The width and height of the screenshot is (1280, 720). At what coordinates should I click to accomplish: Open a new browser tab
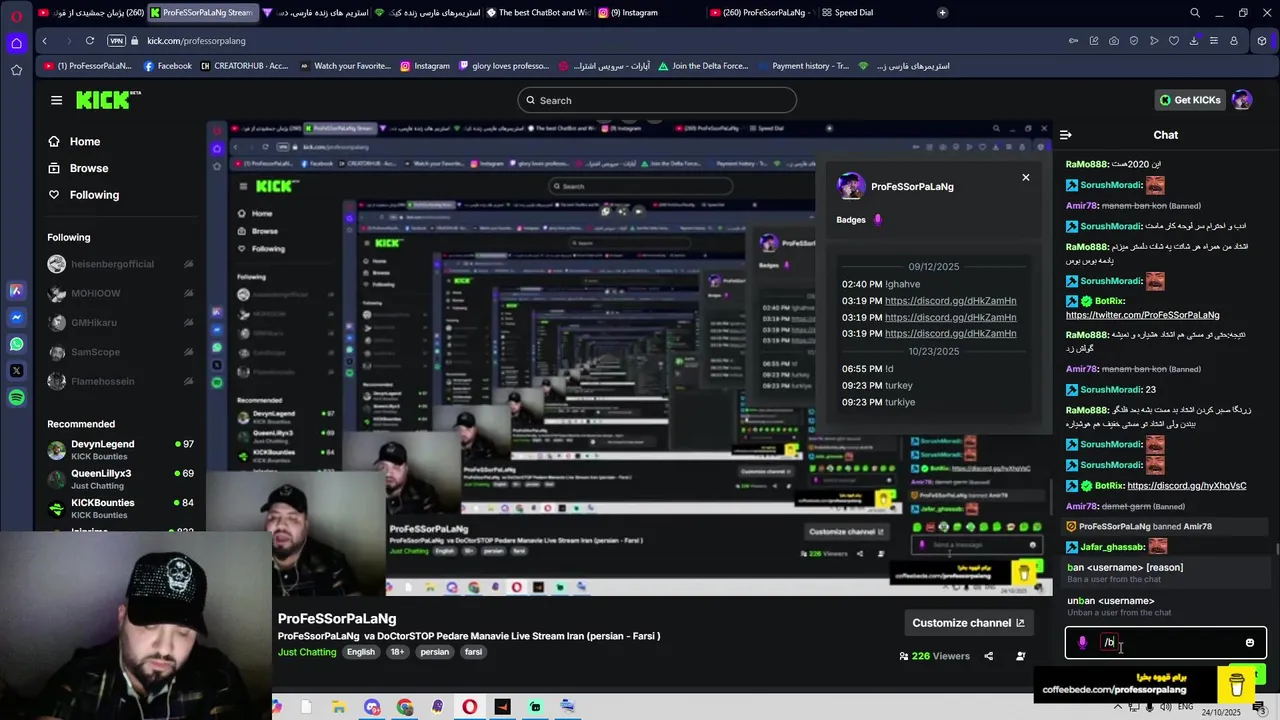[942, 13]
